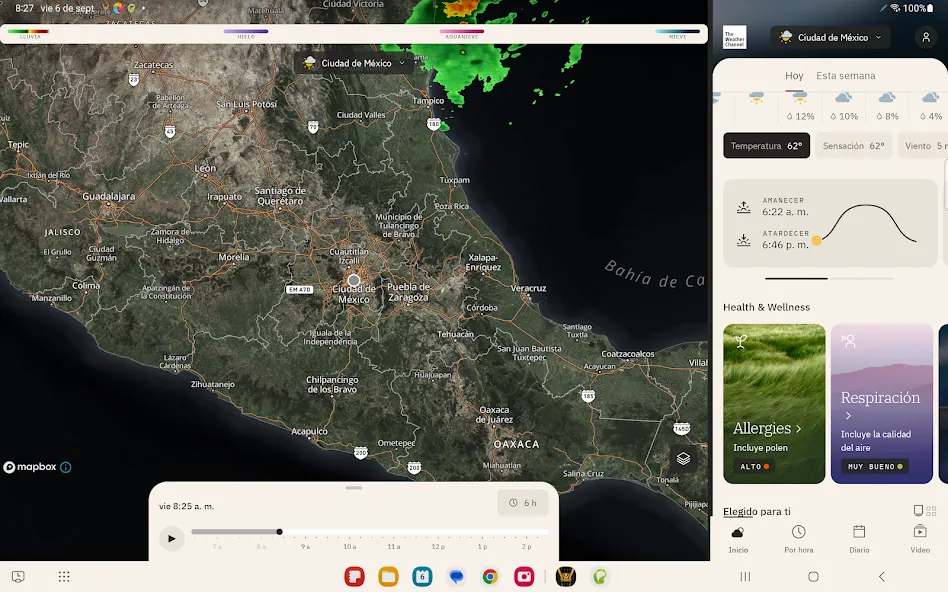Launch Chrome from the taskbar
This screenshot has height=592, width=948.
490,576
